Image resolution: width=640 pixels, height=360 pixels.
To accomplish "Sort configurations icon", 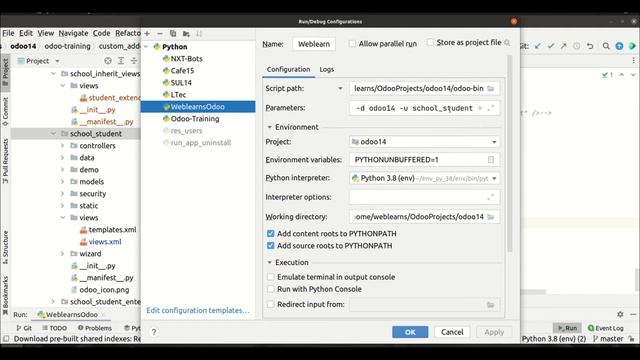I will (x=199, y=33).
